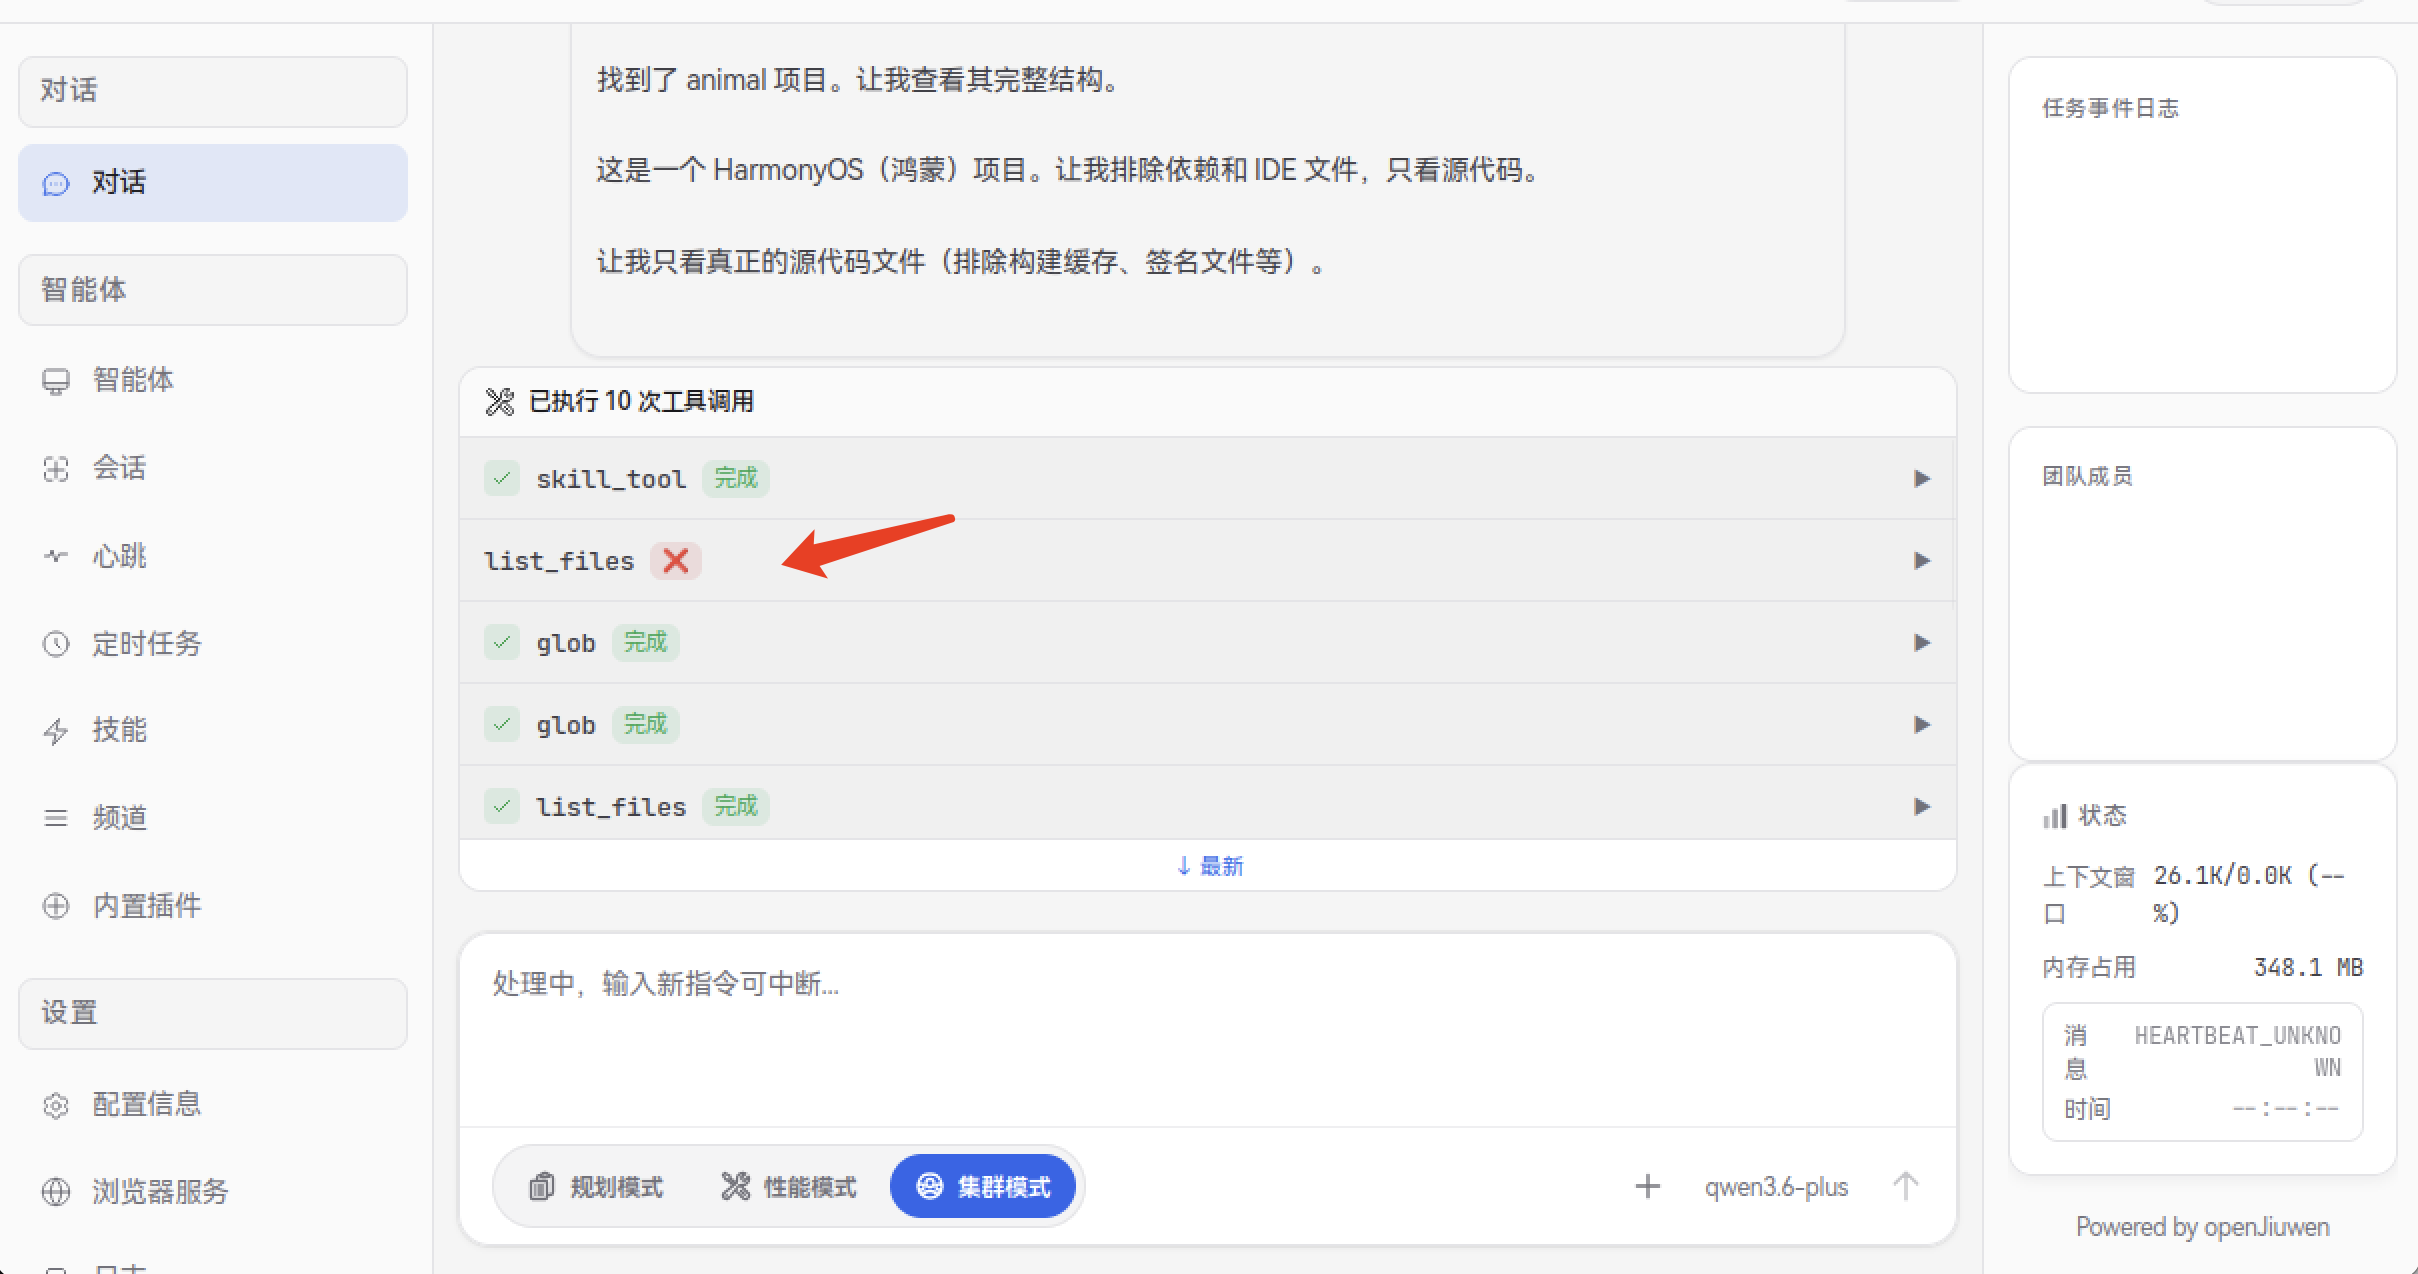Click the pulse icon beside 心跳
The width and height of the screenshot is (2418, 1274).
[56, 556]
